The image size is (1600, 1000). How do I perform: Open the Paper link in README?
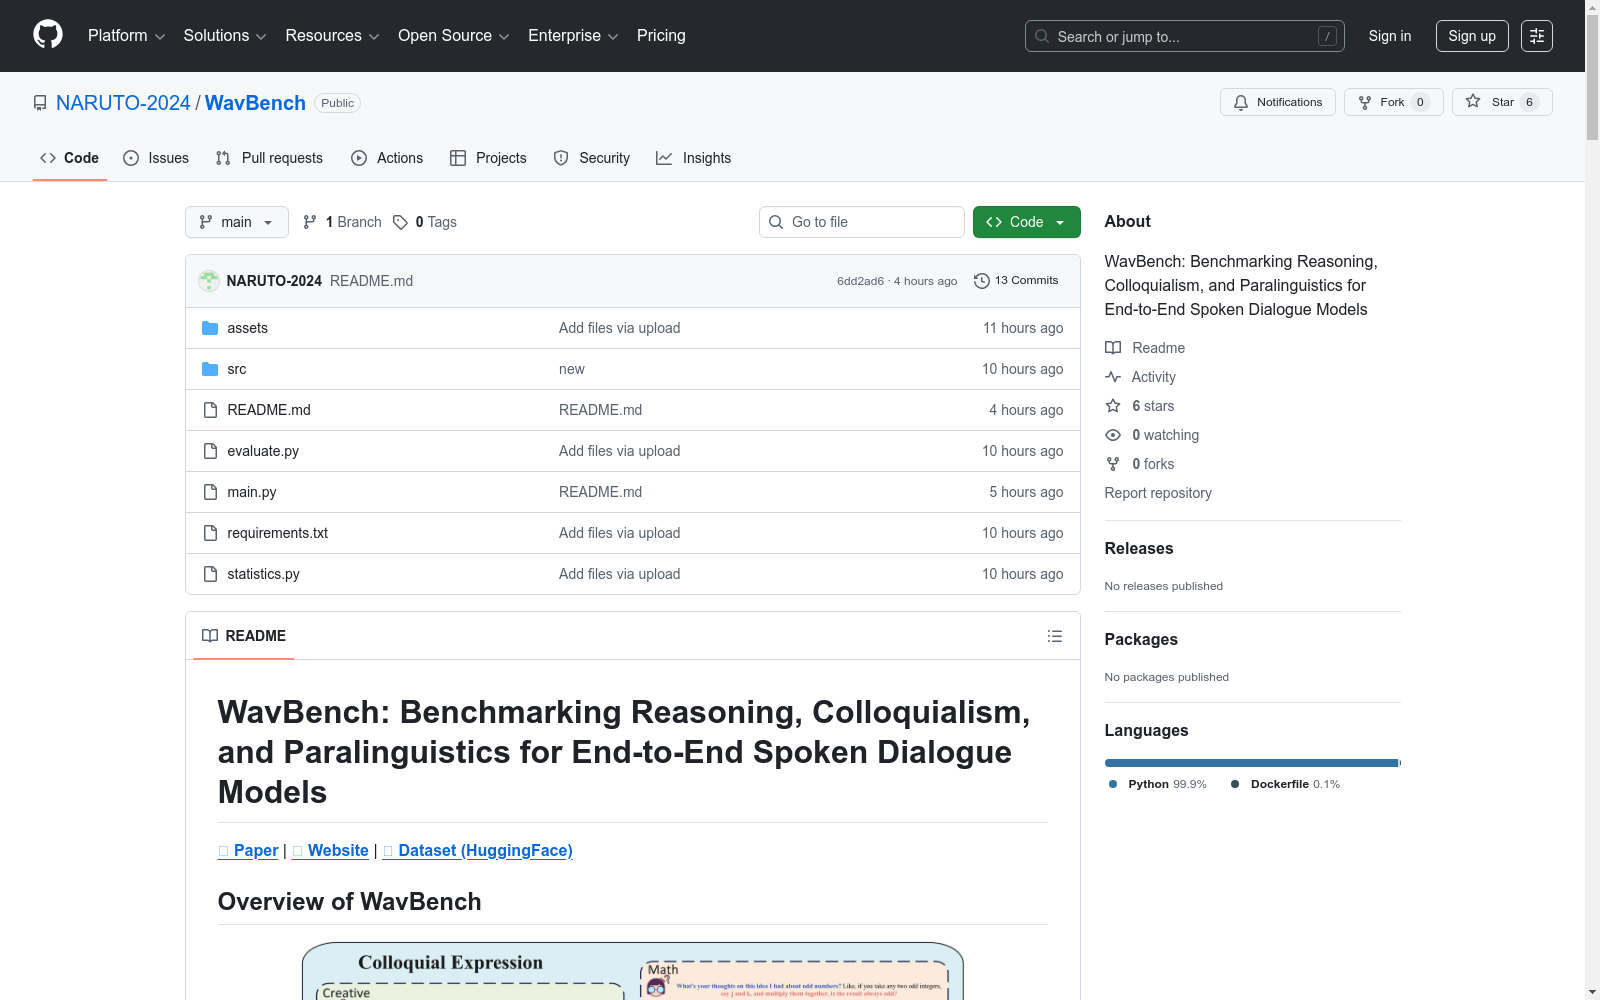coord(248,850)
